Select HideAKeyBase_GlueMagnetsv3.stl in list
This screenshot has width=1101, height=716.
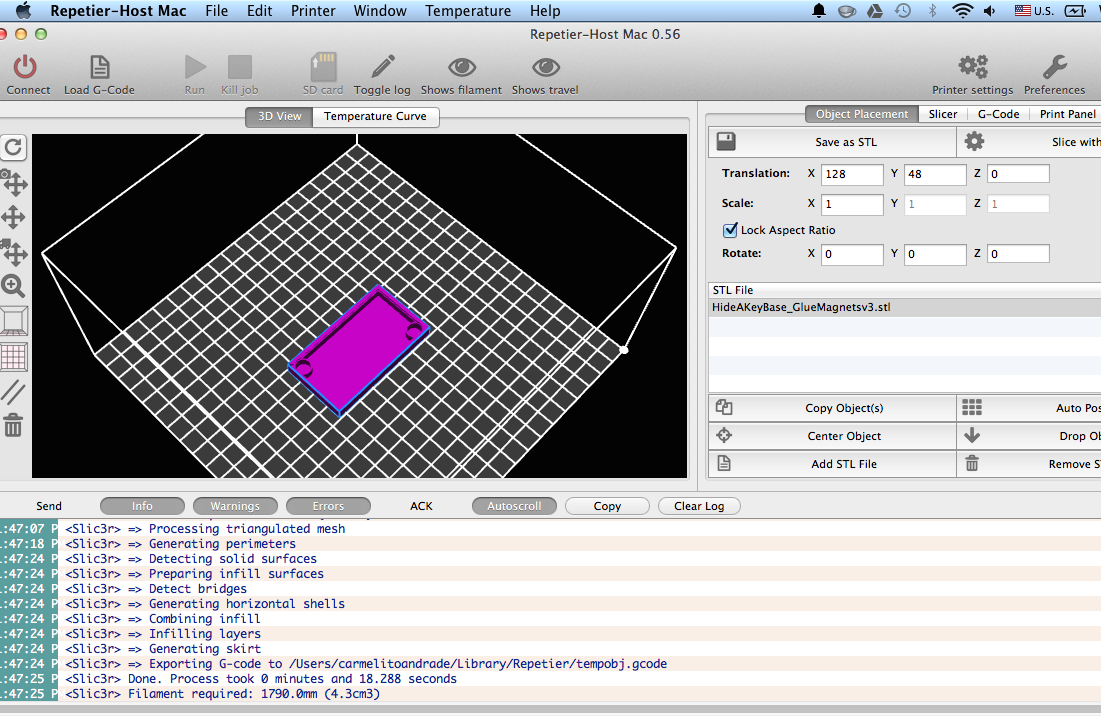(x=904, y=307)
